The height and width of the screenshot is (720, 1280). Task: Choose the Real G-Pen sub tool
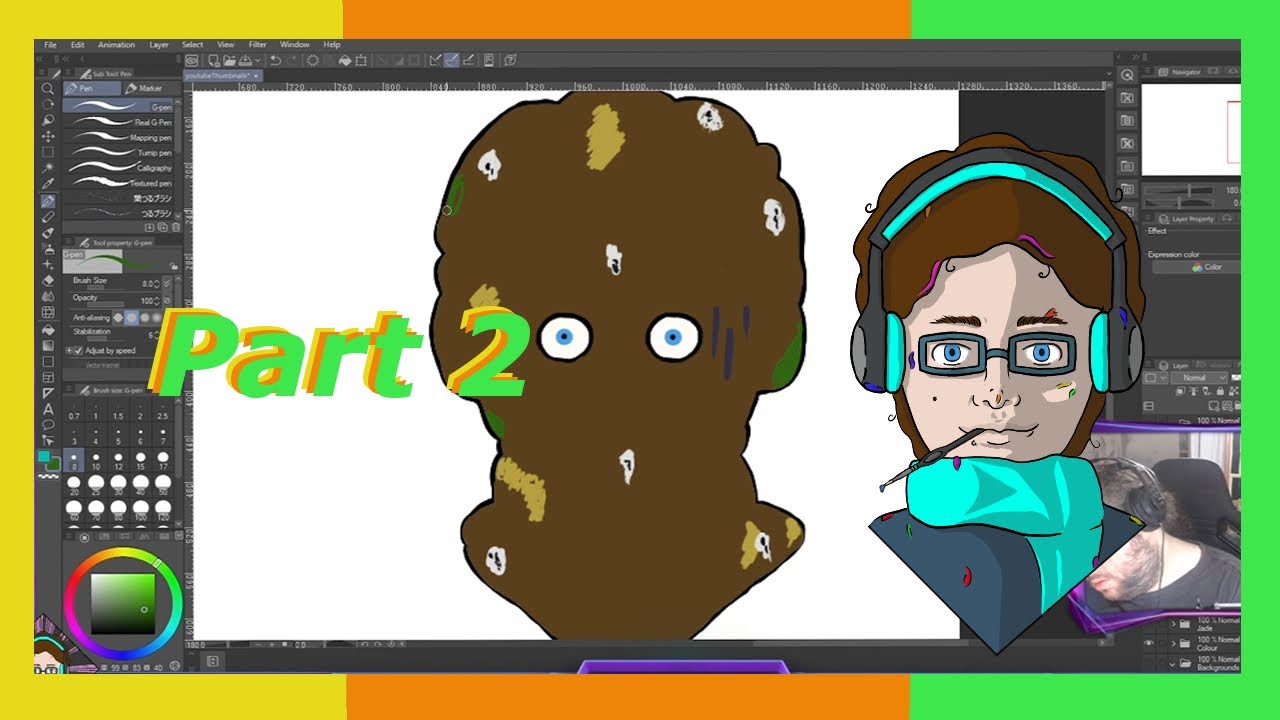[118, 122]
